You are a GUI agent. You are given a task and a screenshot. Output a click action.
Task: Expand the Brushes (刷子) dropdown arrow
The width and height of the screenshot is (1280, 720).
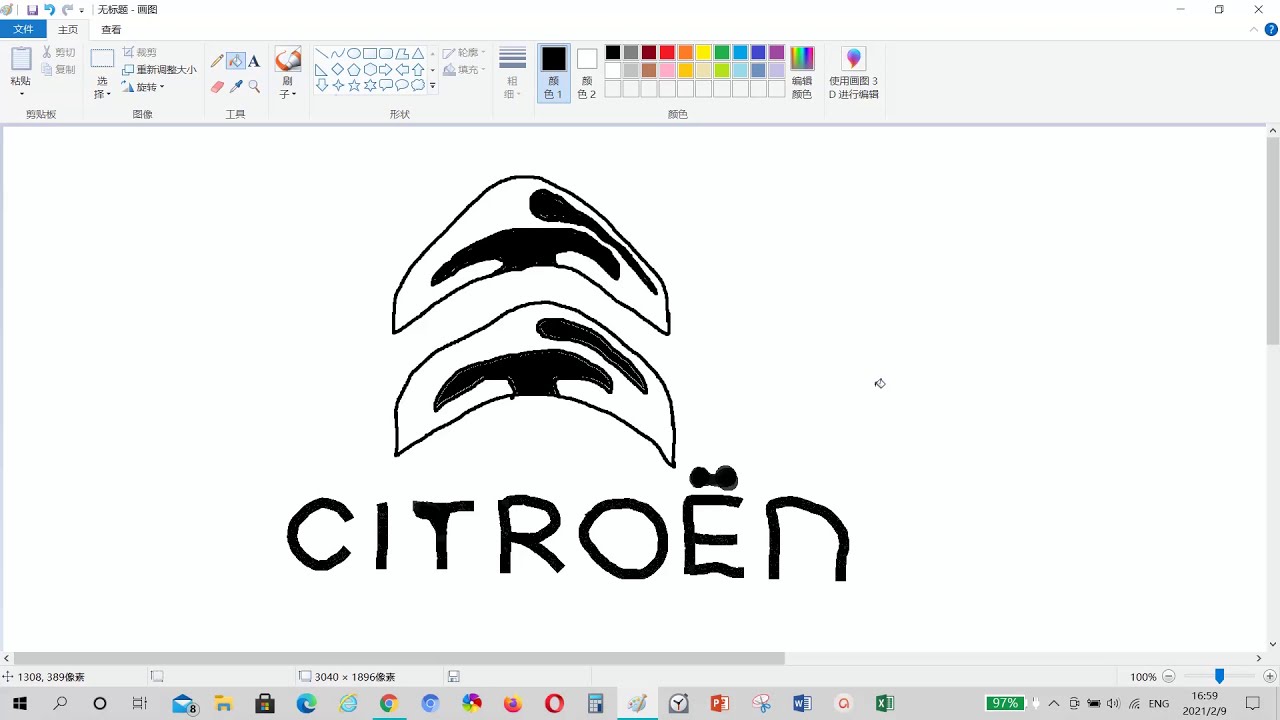(x=288, y=88)
